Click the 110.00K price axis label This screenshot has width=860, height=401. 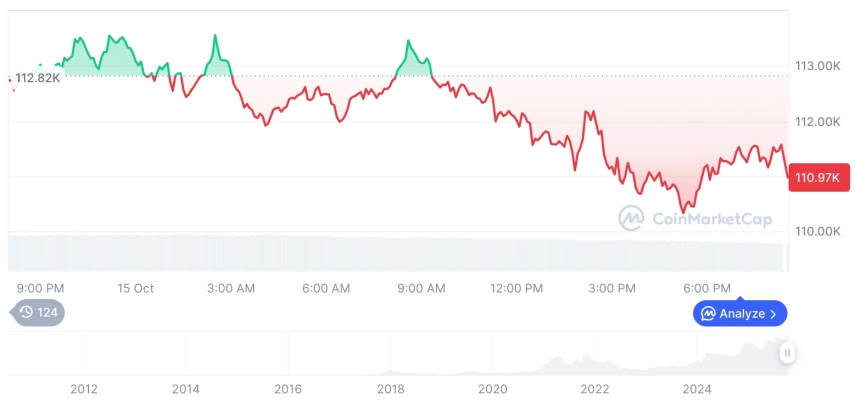[817, 231]
